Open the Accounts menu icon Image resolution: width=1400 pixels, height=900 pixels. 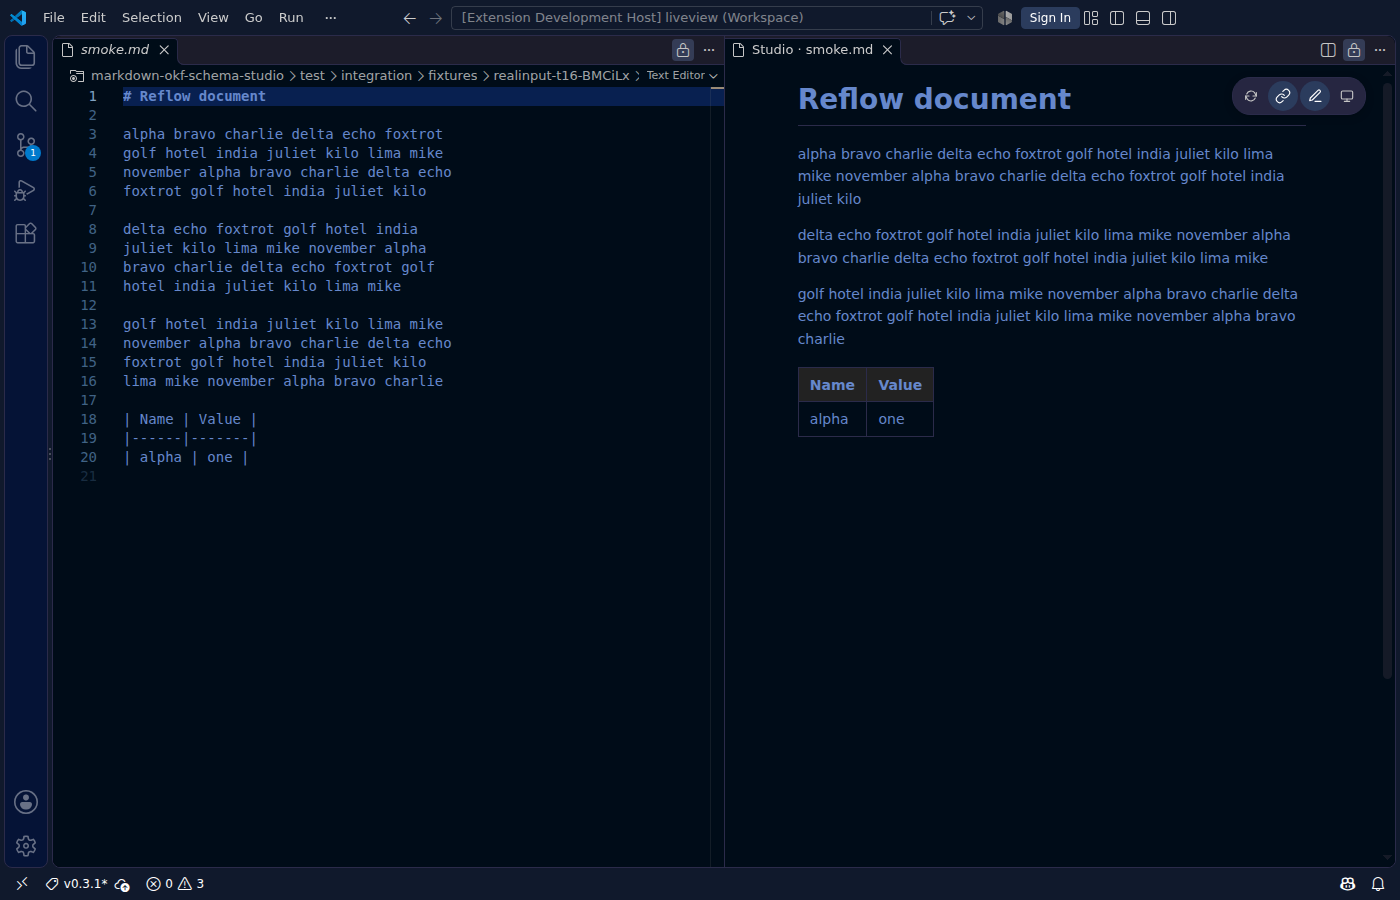26,802
